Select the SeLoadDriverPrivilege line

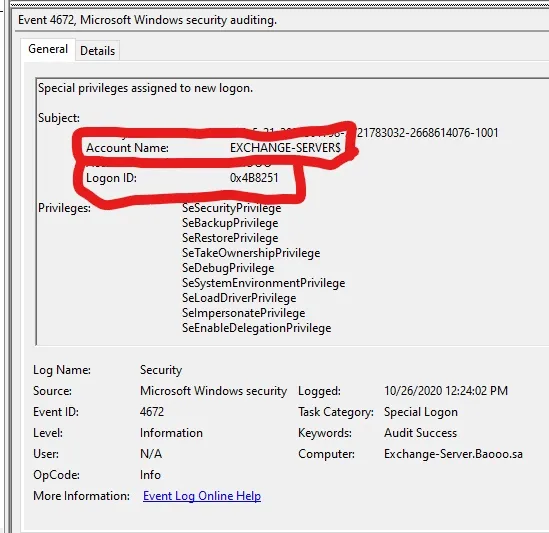pyautogui.click(x=239, y=298)
